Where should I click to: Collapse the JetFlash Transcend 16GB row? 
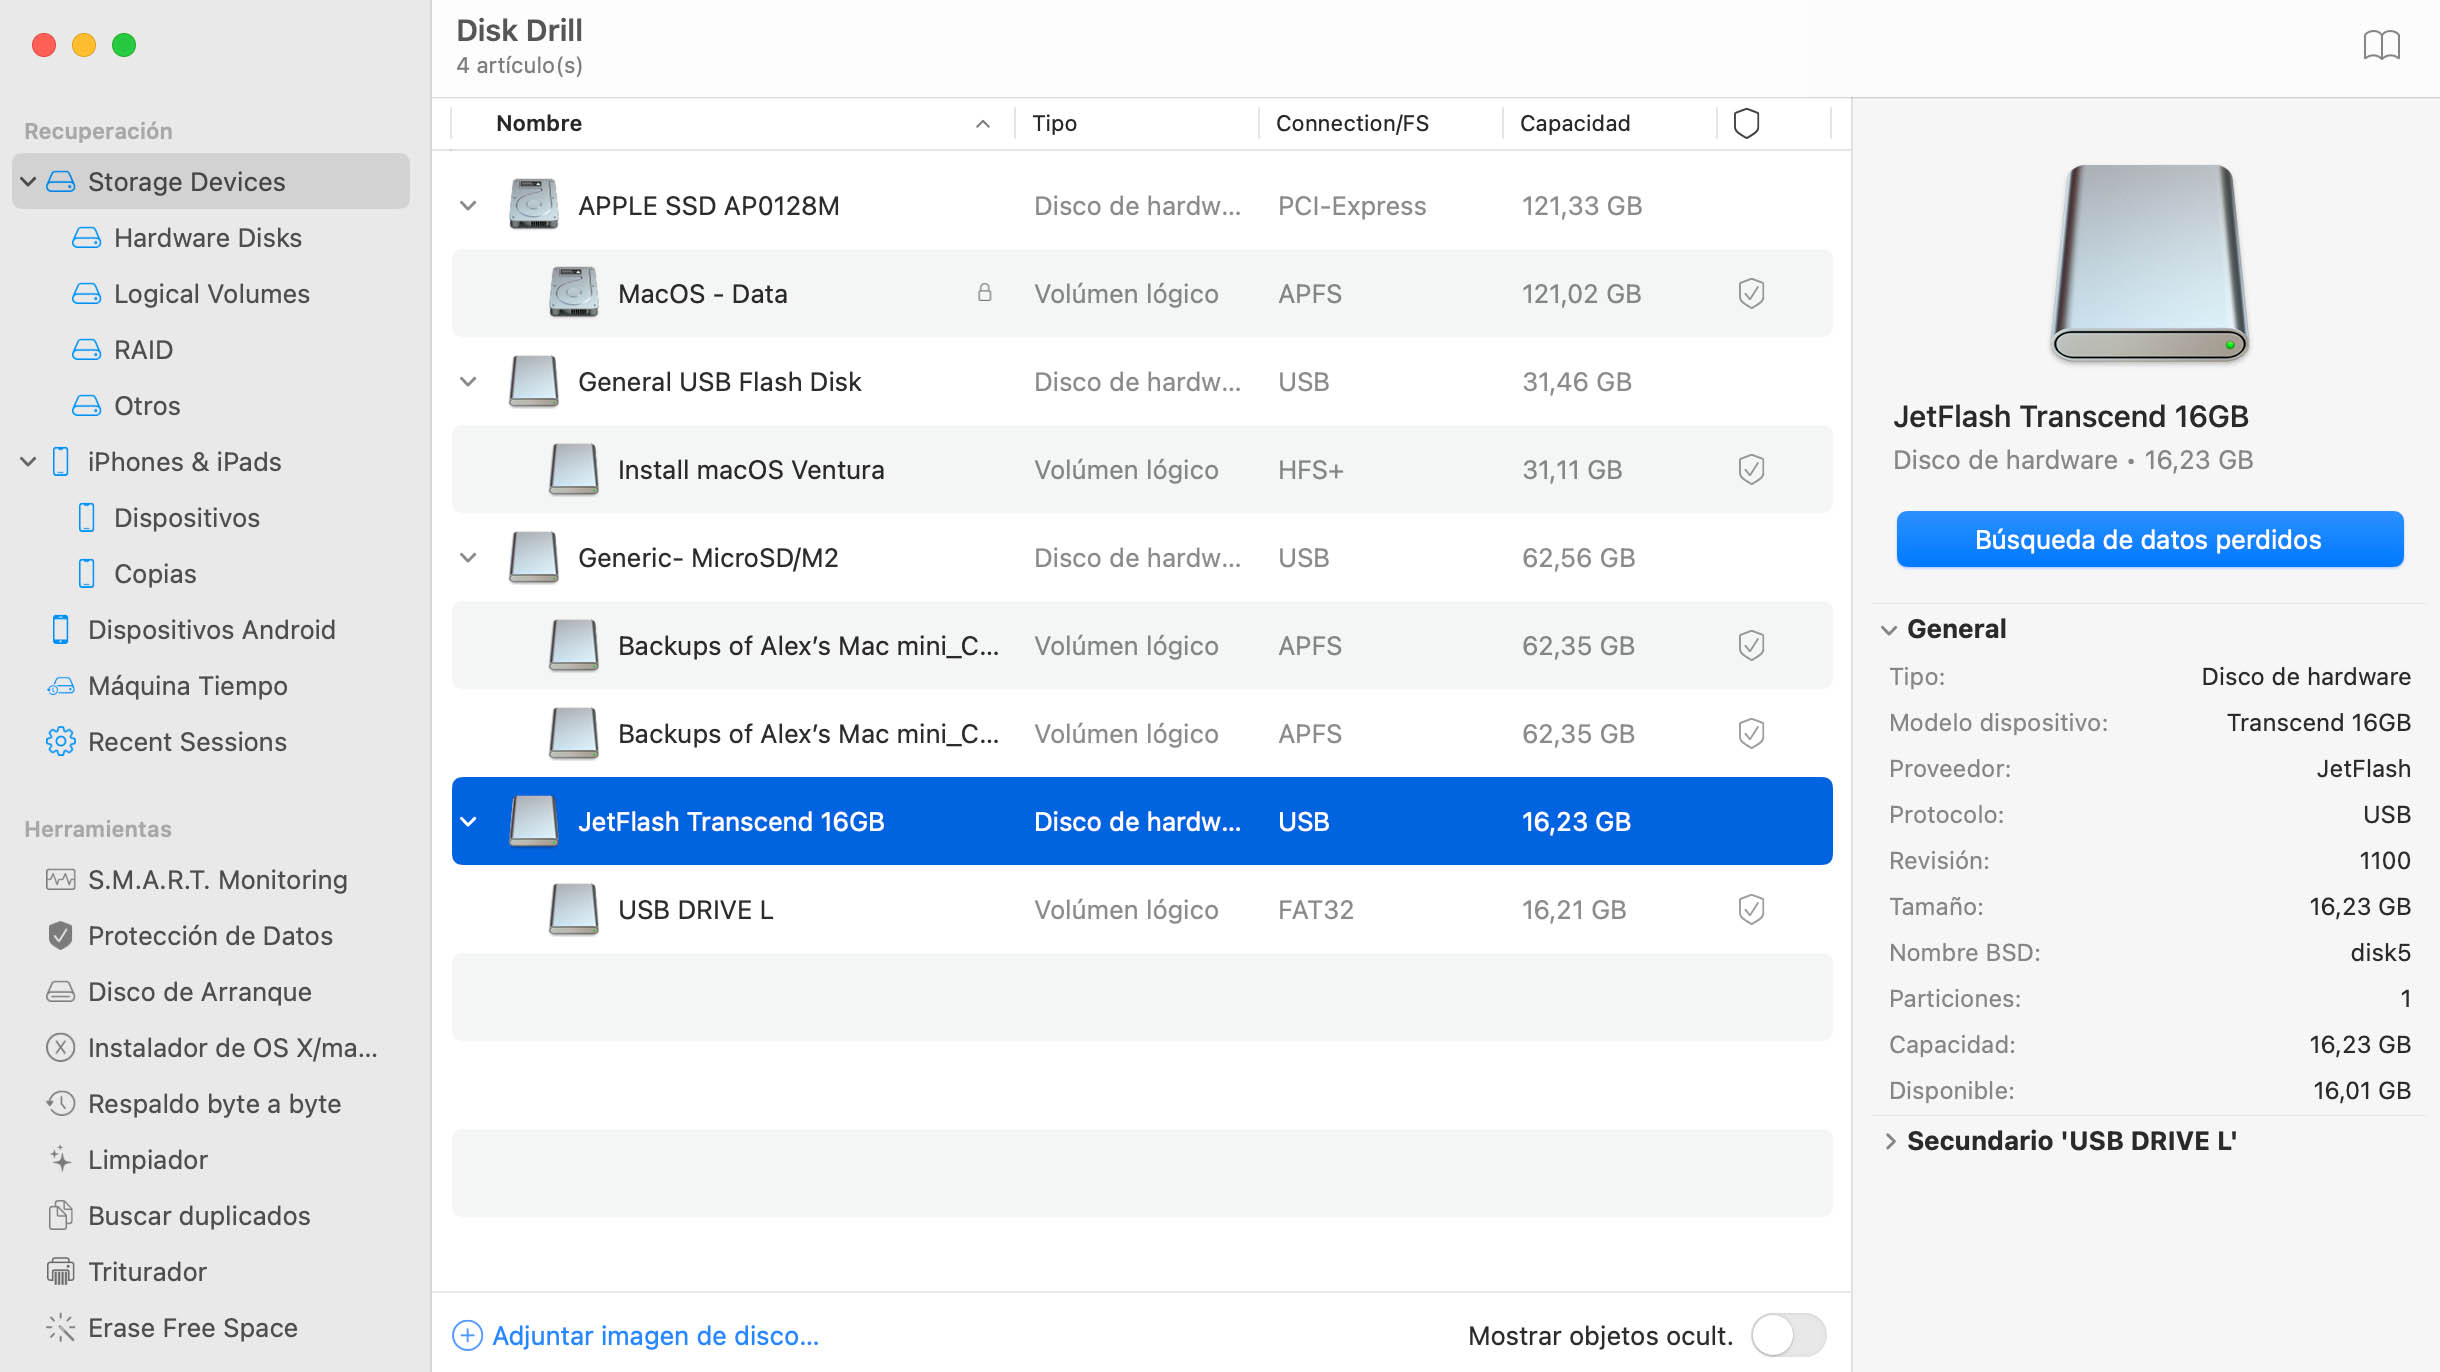pos(468,821)
